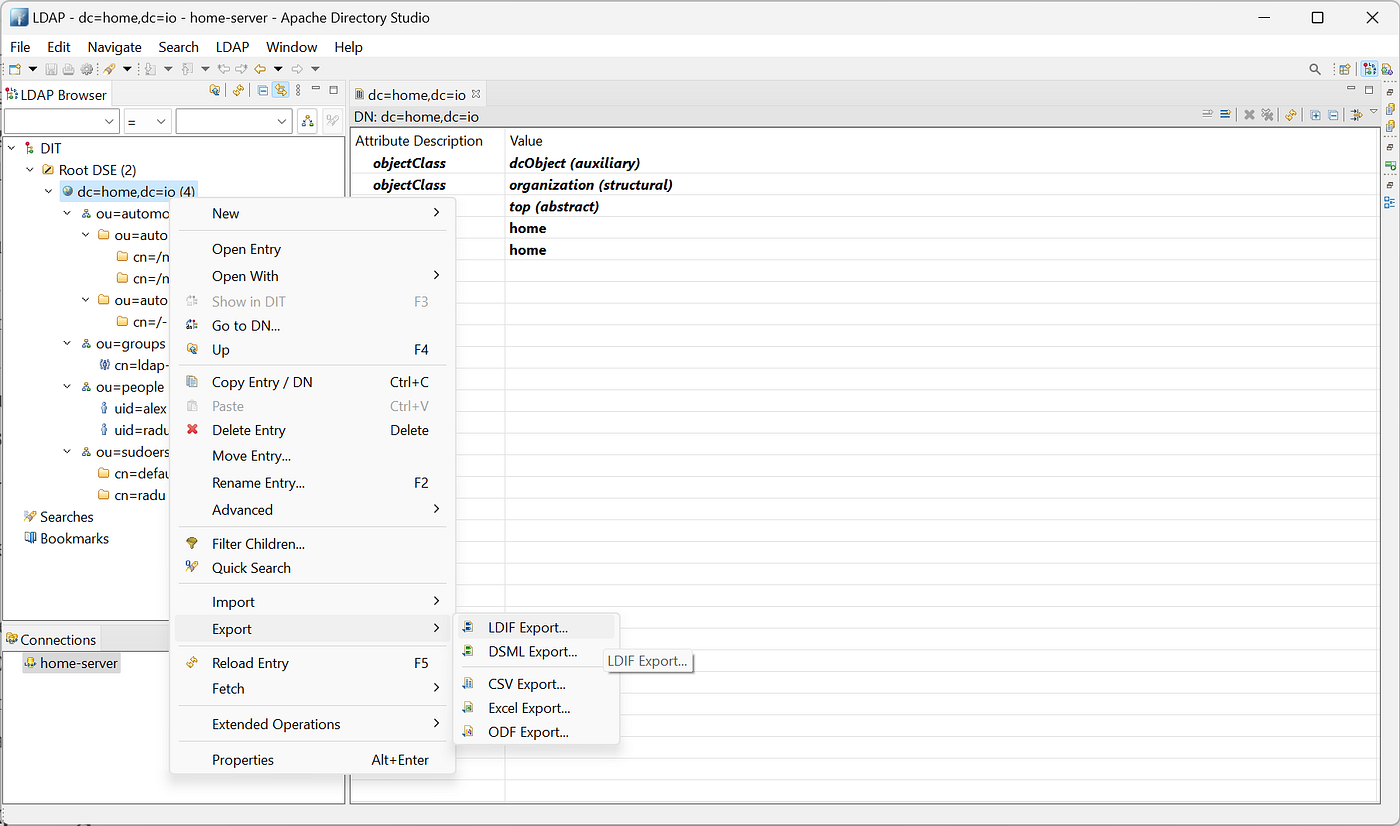Choose LDIF Export... from Export submenu
The height and width of the screenshot is (826, 1400).
[536, 628]
